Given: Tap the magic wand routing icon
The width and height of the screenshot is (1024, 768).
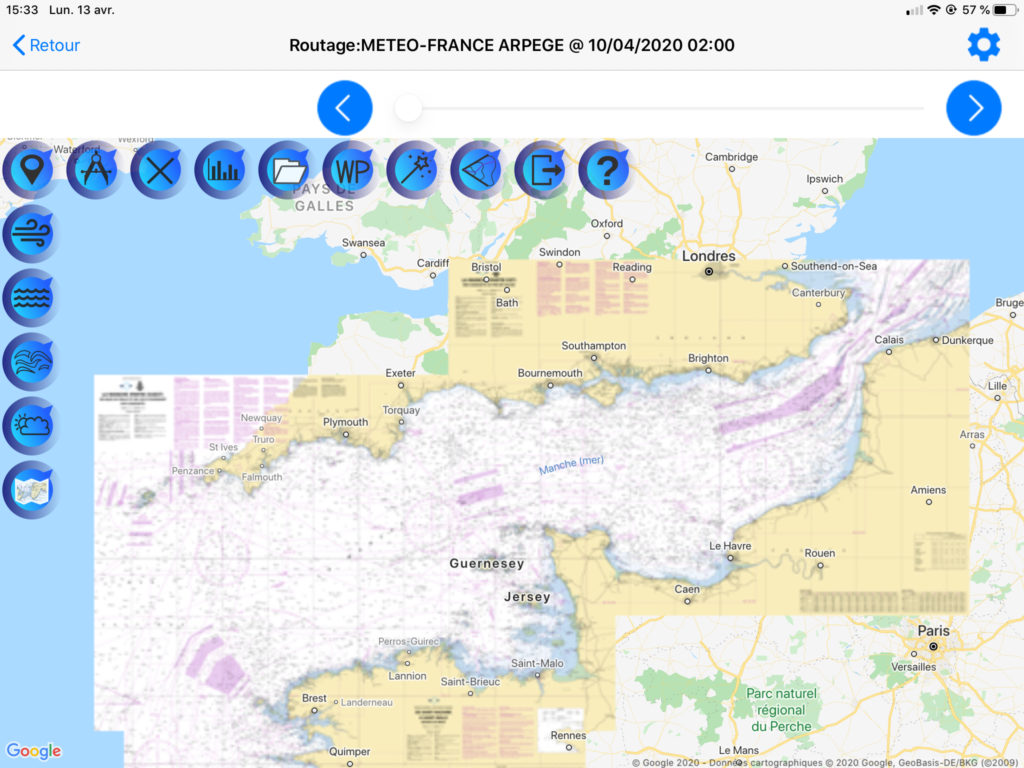Looking at the screenshot, I should 414,170.
